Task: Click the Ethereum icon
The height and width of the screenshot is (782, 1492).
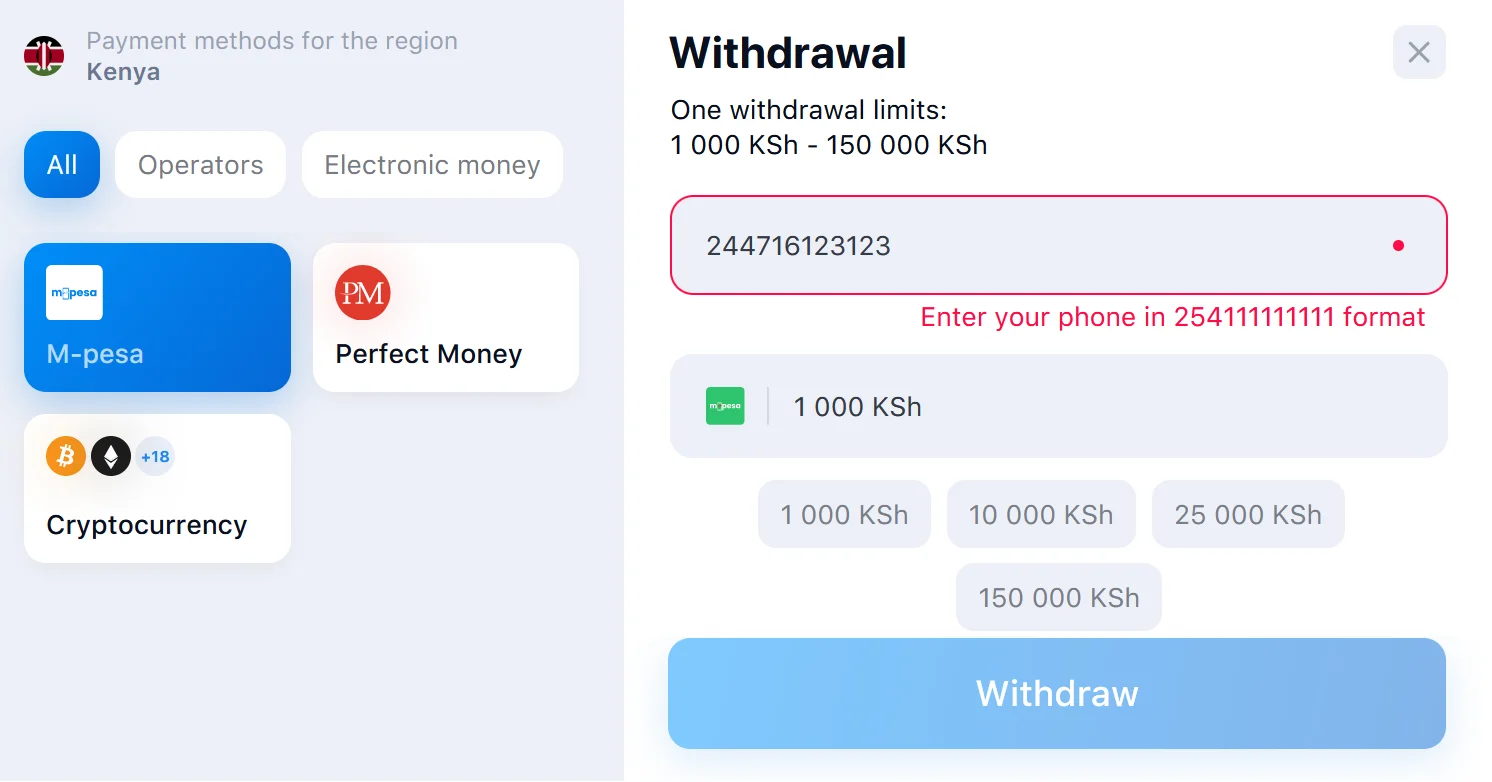Action: pos(111,457)
